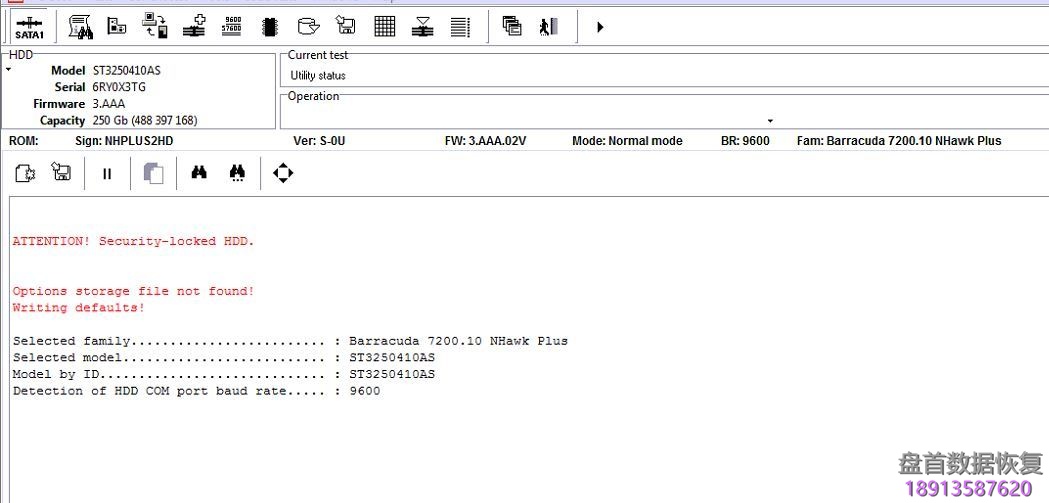Click the capacity value 250 Gb (488 397 168)

click(145, 120)
